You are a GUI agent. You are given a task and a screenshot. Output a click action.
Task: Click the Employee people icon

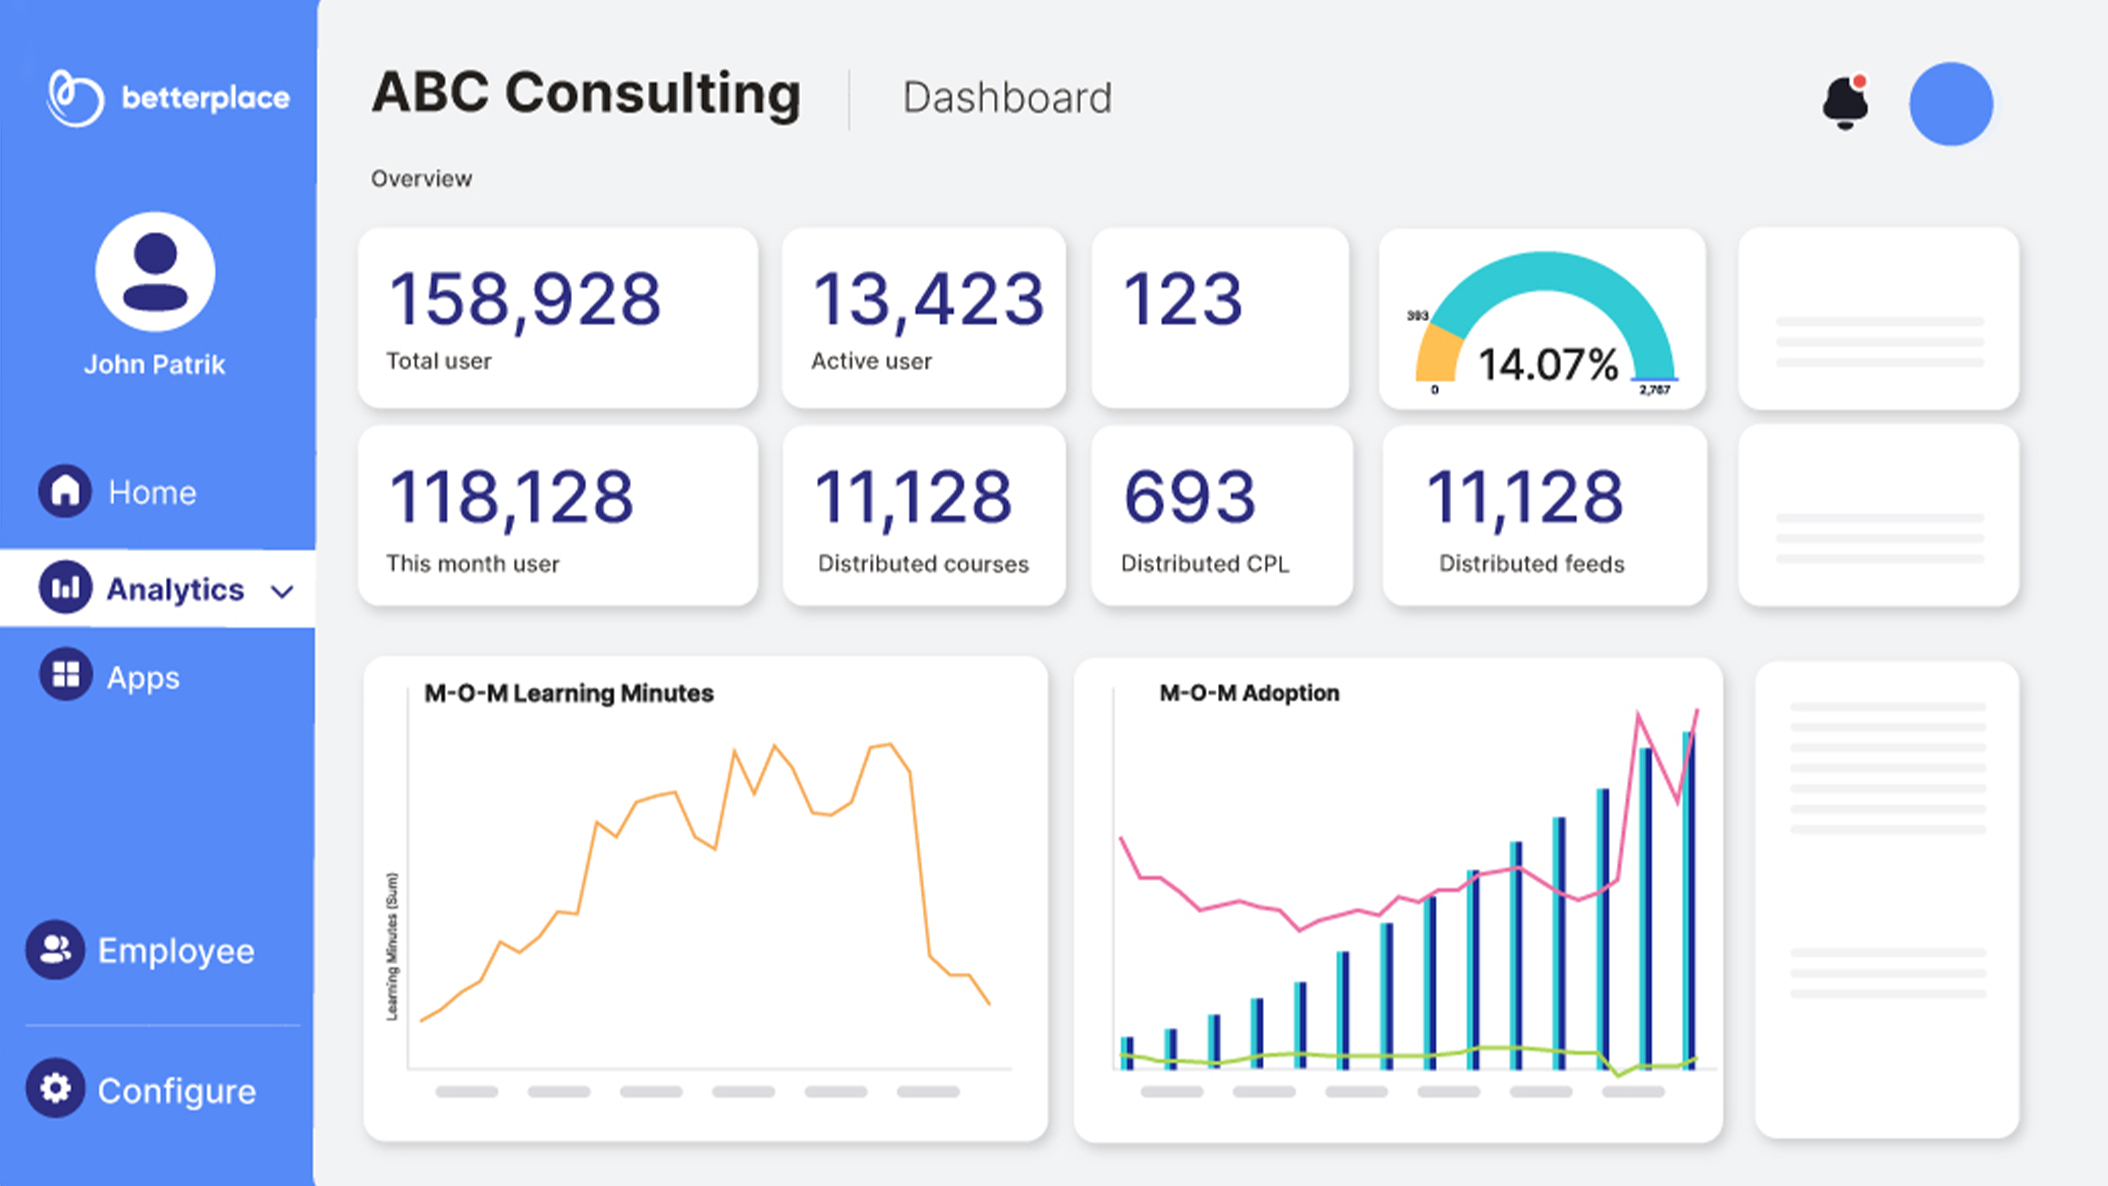[x=55, y=949]
